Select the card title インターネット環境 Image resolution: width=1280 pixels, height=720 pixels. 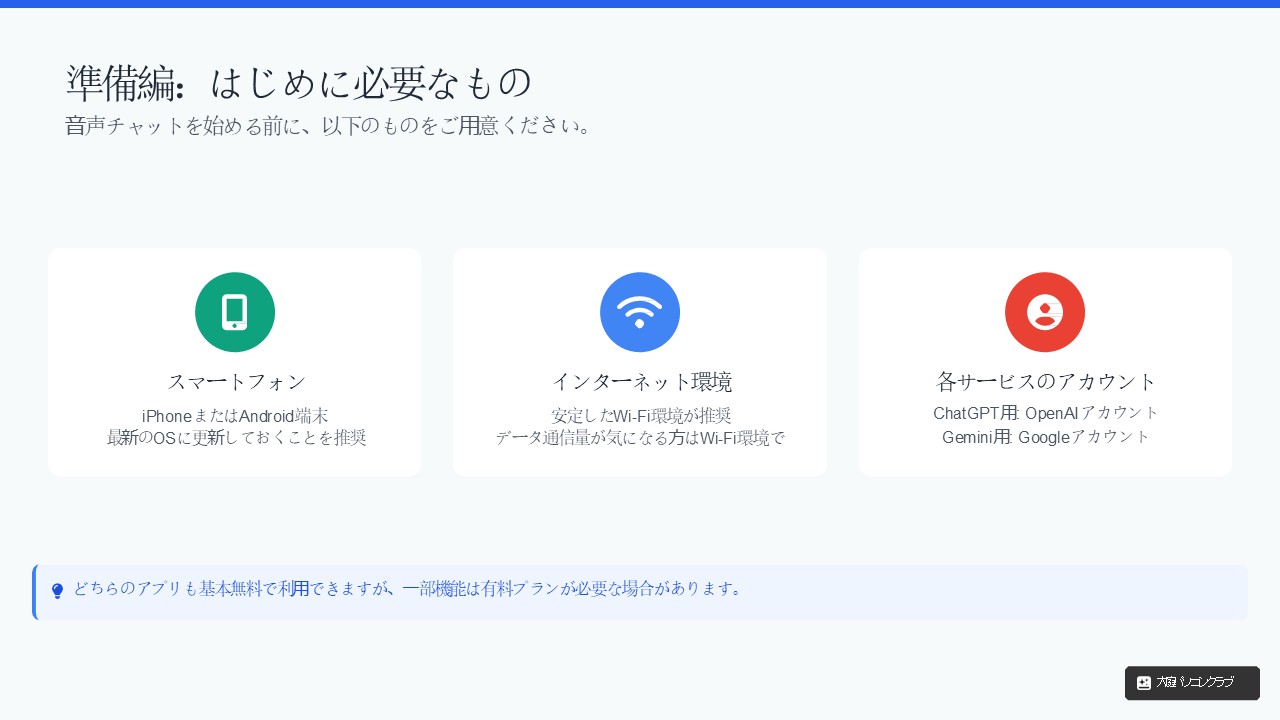(x=642, y=382)
